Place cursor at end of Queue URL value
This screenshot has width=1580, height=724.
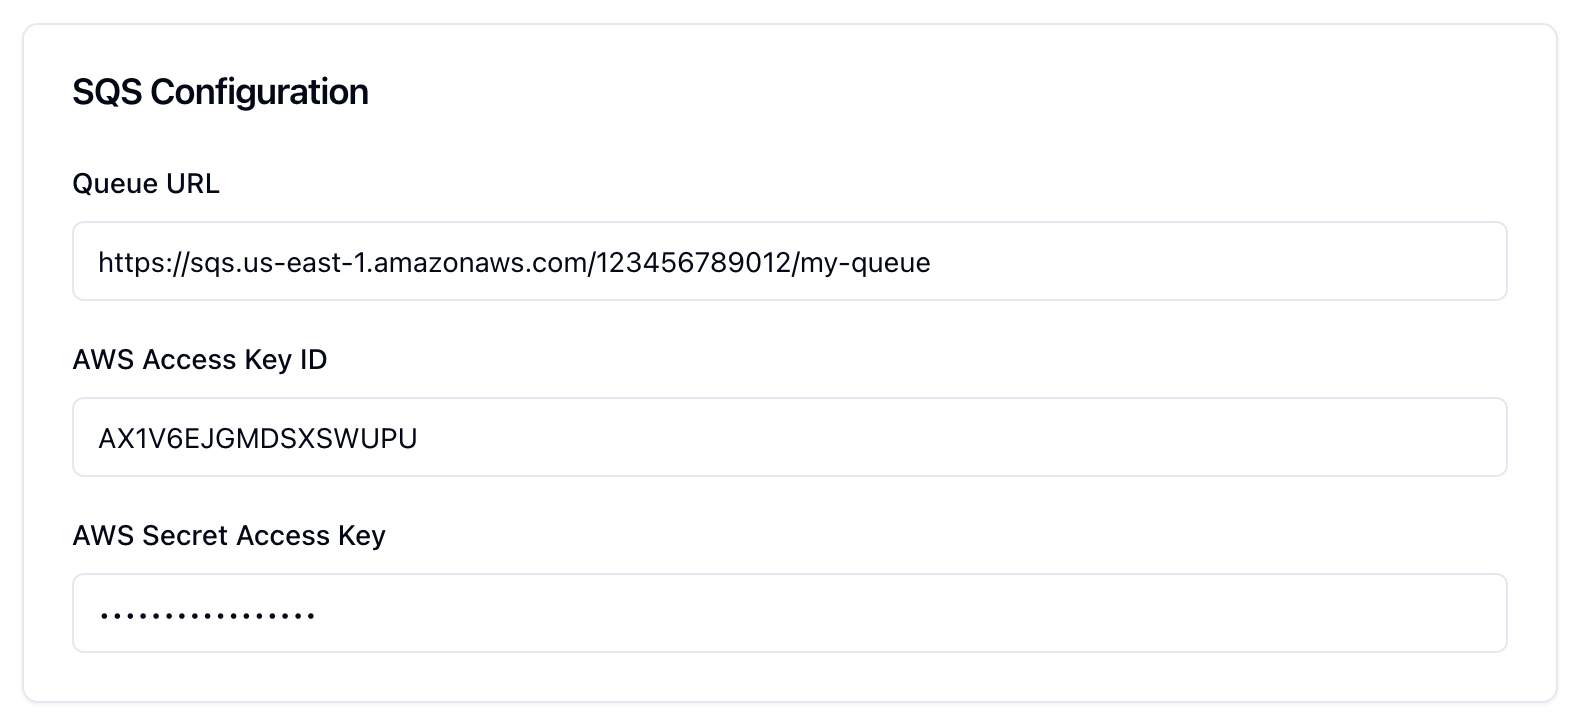click(935, 262)
